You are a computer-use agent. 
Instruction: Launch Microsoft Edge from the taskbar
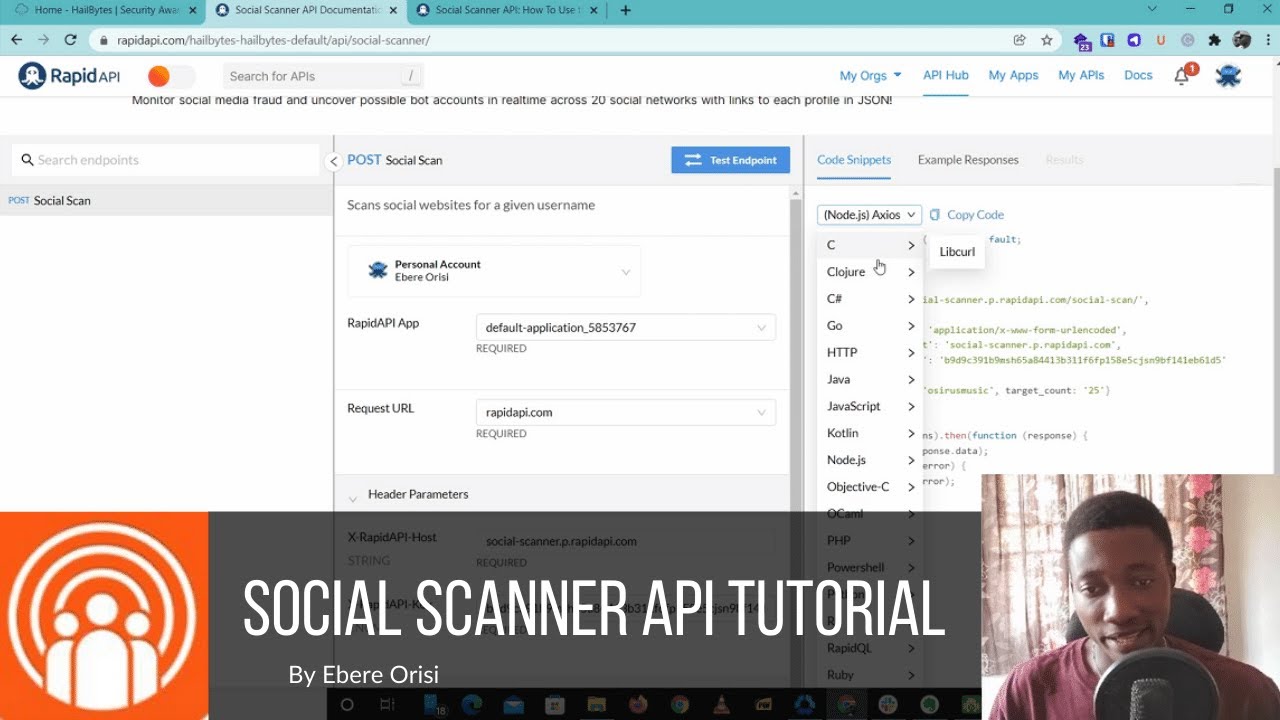click(471, 705)
